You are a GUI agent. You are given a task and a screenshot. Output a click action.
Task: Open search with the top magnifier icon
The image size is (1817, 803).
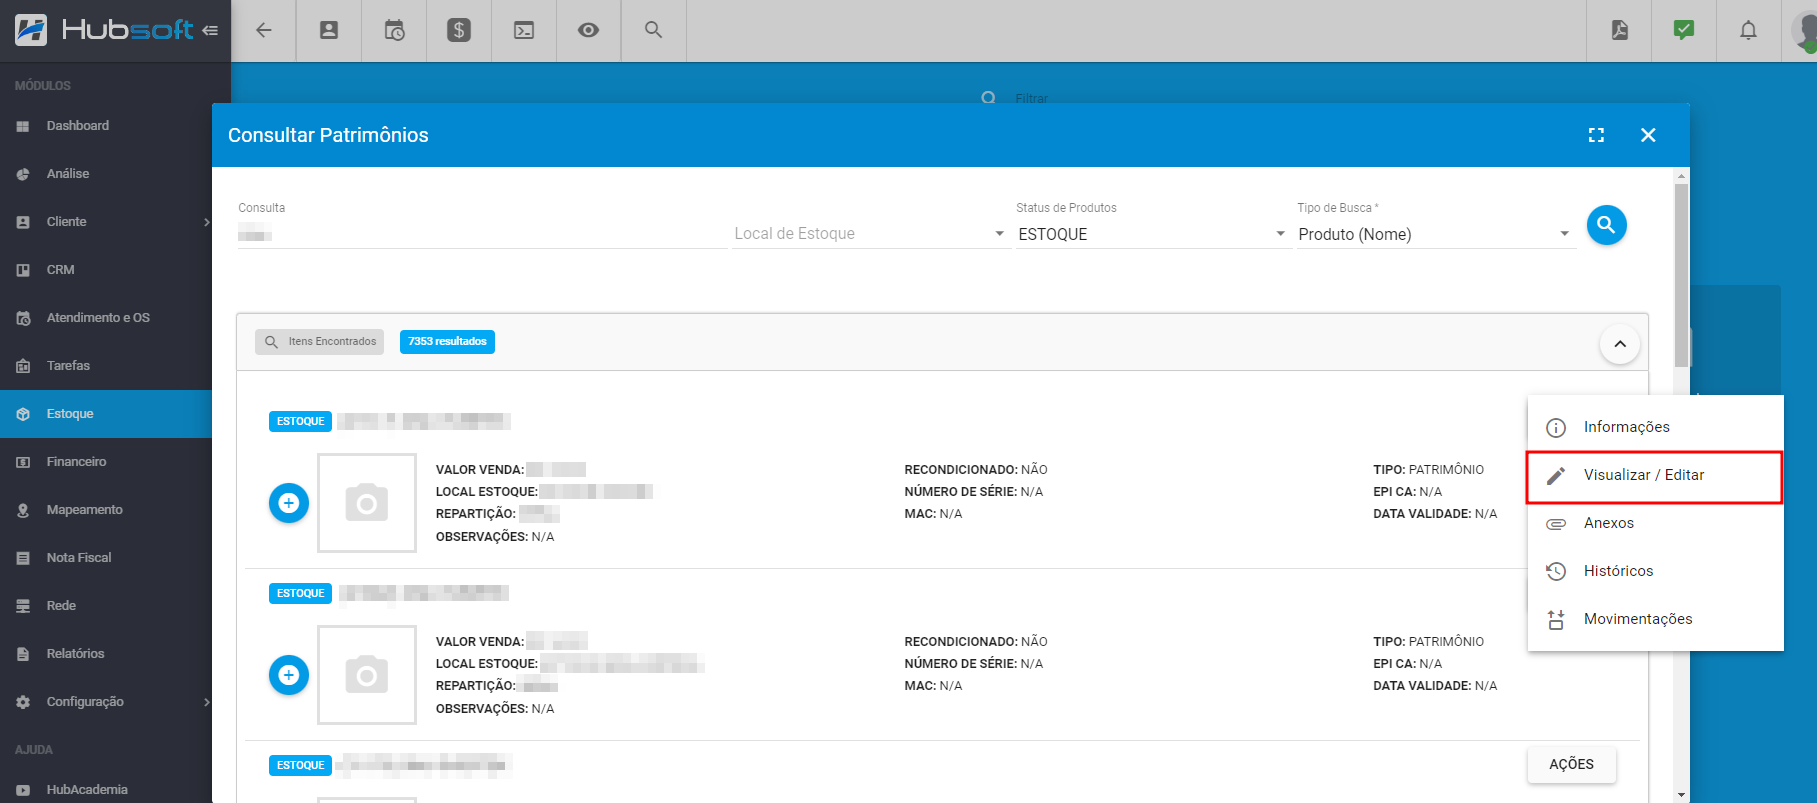pyautogui.click(x=653, y=30)
